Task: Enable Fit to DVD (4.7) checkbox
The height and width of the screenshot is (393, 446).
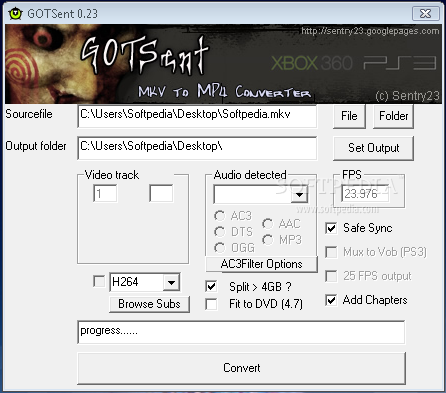Action: pyautogui.click(x=211, y=304)
